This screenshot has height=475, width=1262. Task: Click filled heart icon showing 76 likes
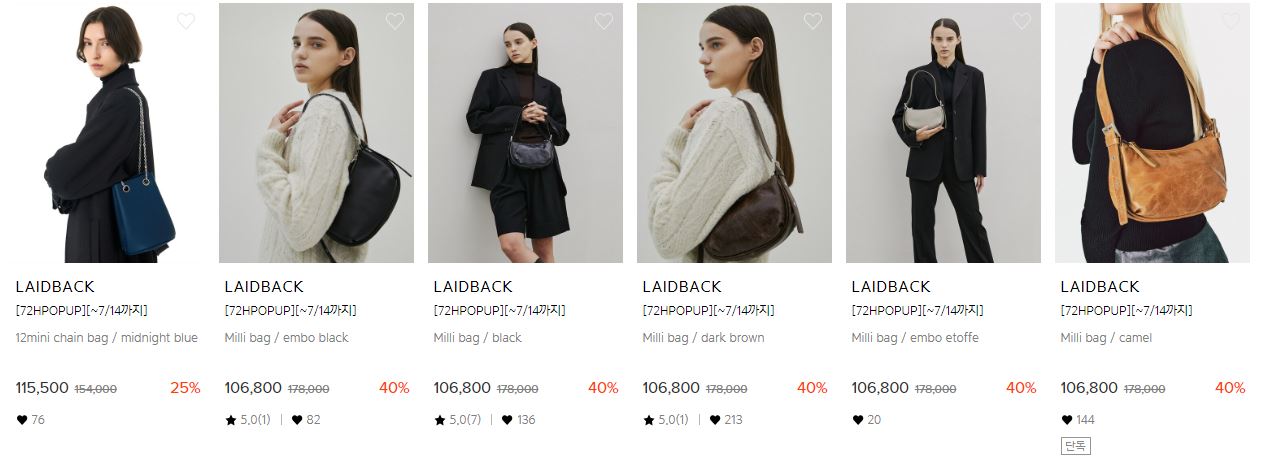[x=22, y=420]
